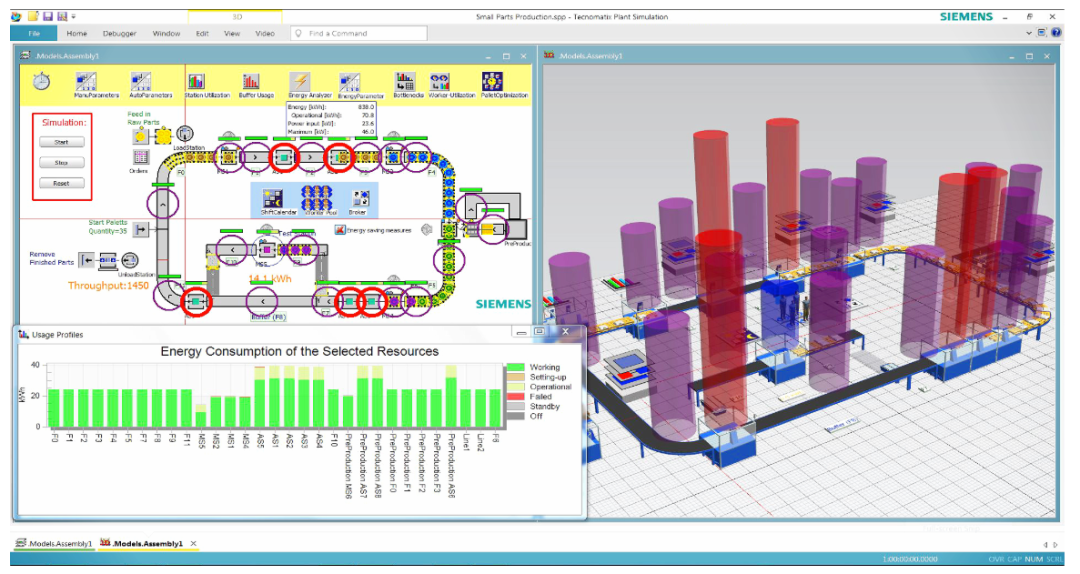This screenshot has width=1080, height=574.
Task: Select the Remove Finished Parts drain icon
Action: [x=86, y=260]
